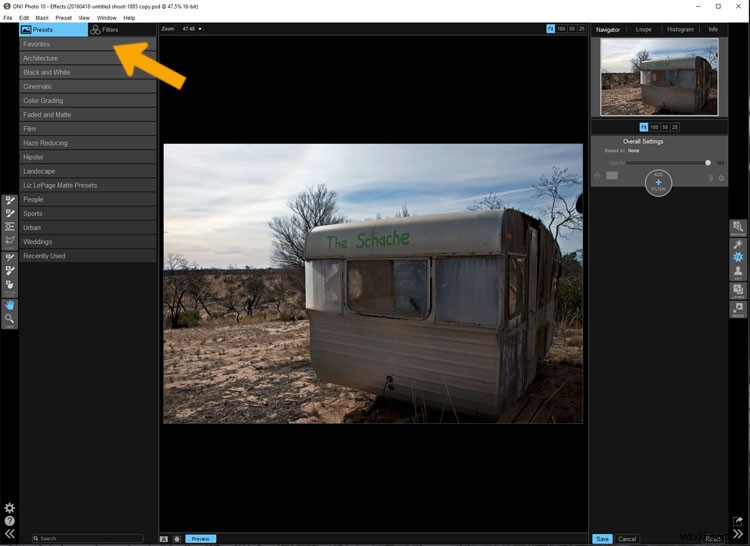Open the Zoom percentage dropdown
The height and width of the screenshot is (546, 750).
(x=192, y=29)
